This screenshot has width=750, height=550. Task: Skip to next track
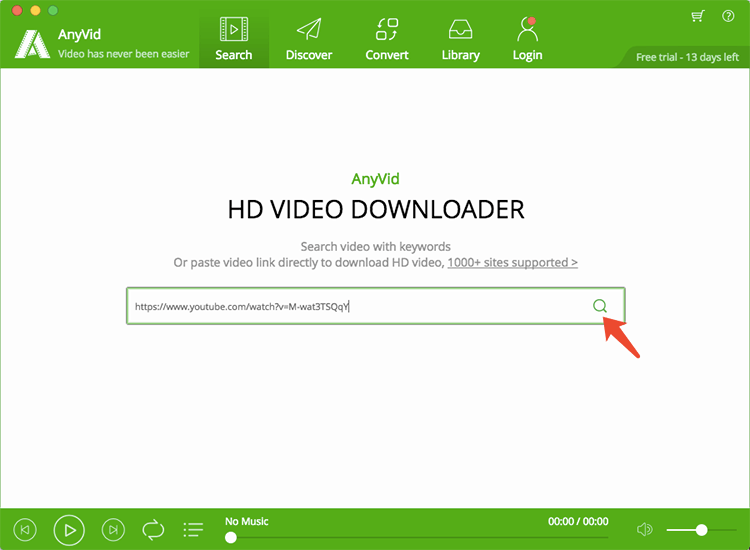(x=113, y=530)
